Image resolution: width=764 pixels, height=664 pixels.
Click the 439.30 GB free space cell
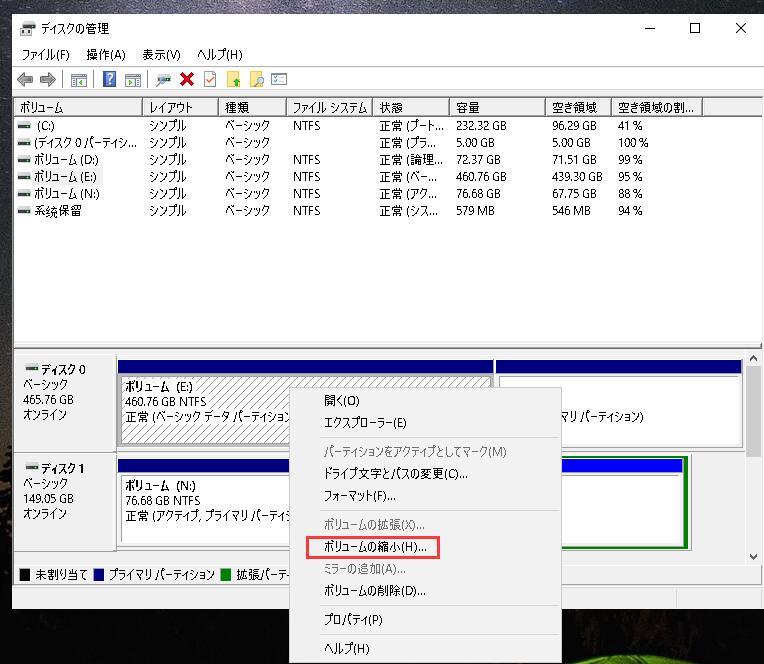click(x=577, y=176)
